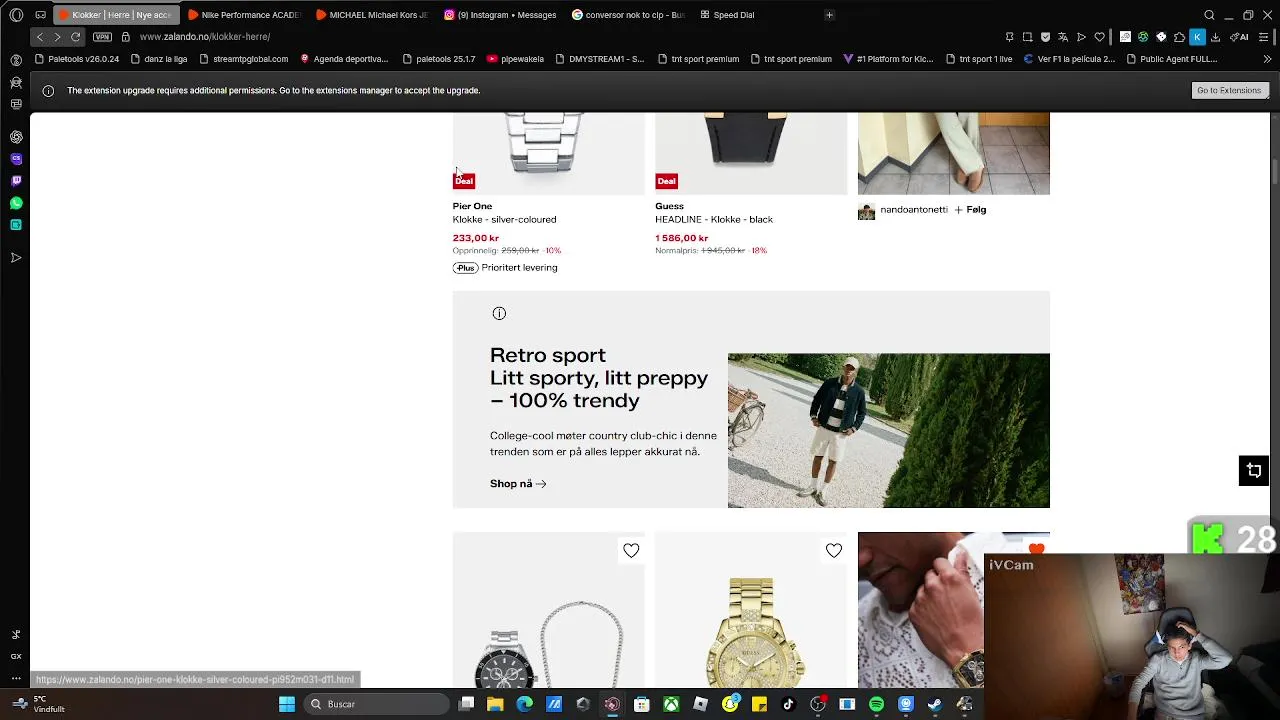The width and height of the screenshot is (1280, 720).
Task: Click the blue K extension icon
Action: pos(1197,37)
